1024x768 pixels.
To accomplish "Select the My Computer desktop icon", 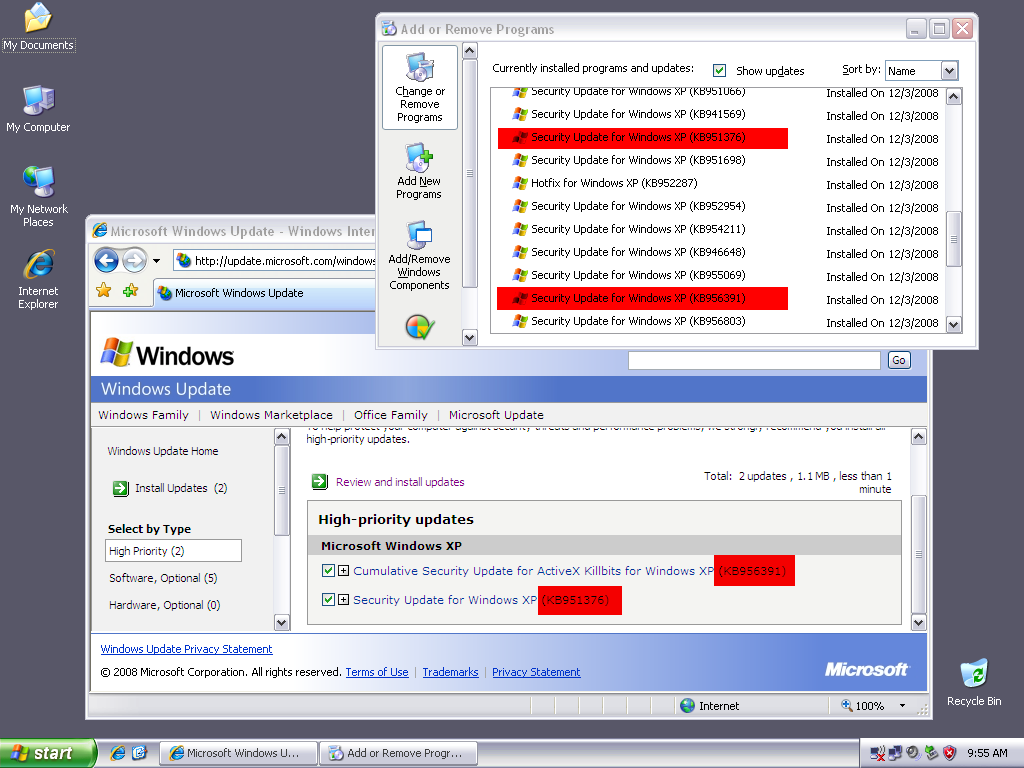I will (39, 109).
